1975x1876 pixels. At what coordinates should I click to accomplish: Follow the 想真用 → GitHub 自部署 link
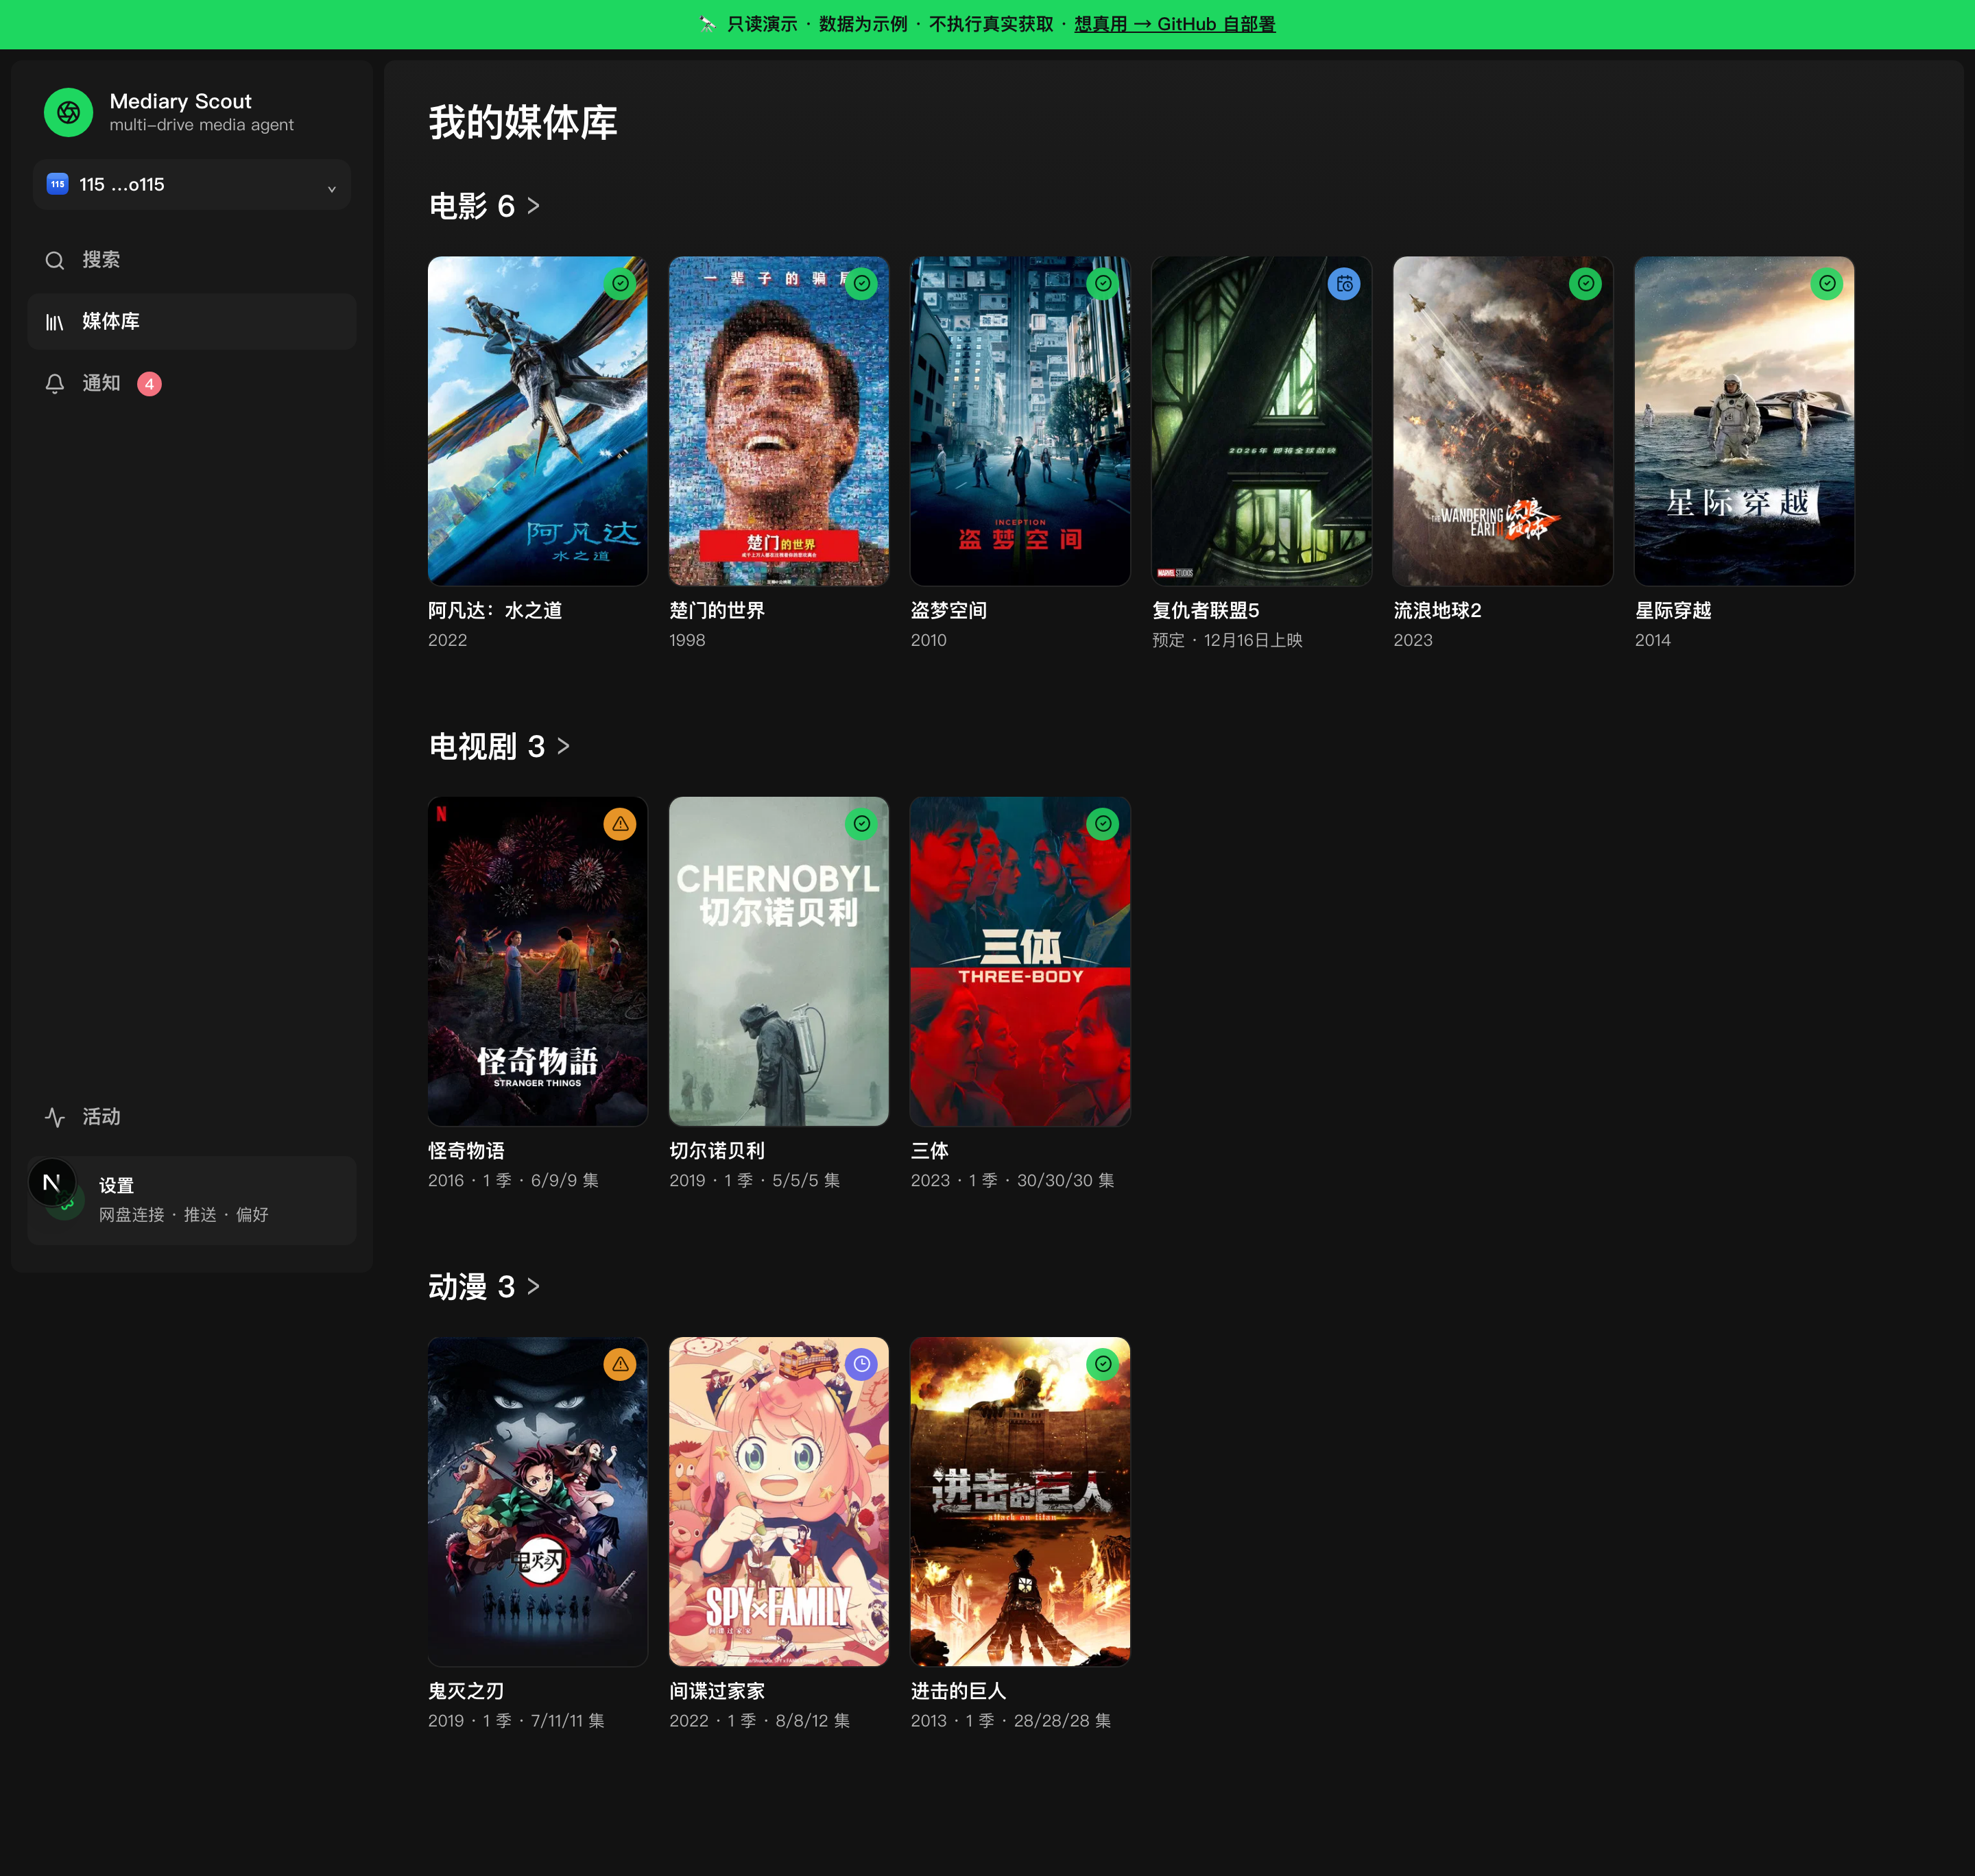[x=1175, y=24]
